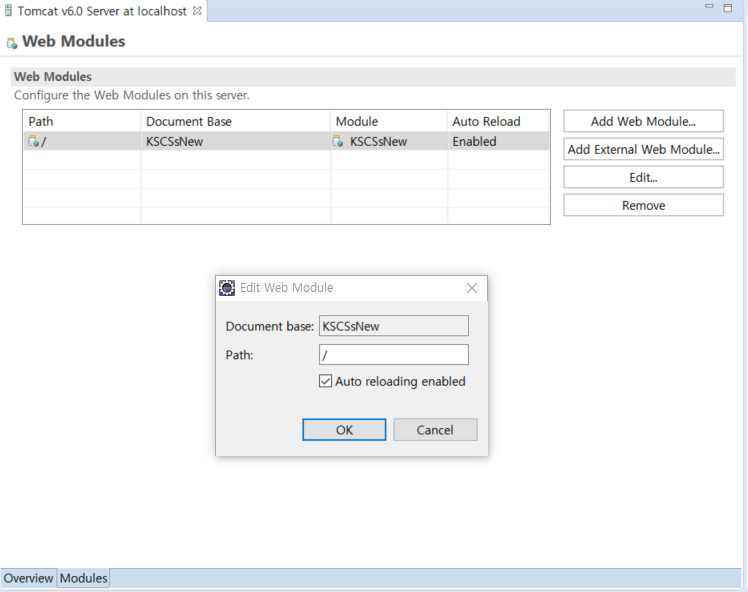
Task: Click the Auto Reload column header
Action: click(x=499, y=121)
